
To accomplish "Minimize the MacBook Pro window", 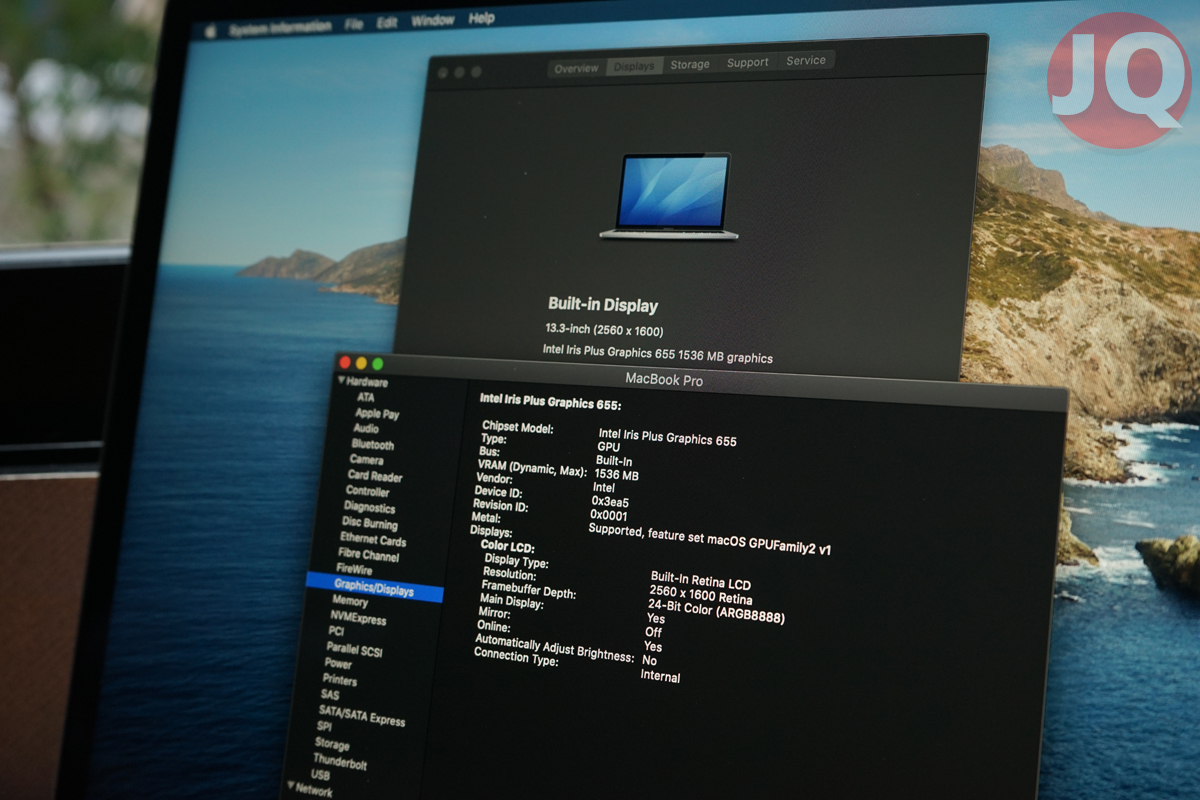I will pos(361,363).
